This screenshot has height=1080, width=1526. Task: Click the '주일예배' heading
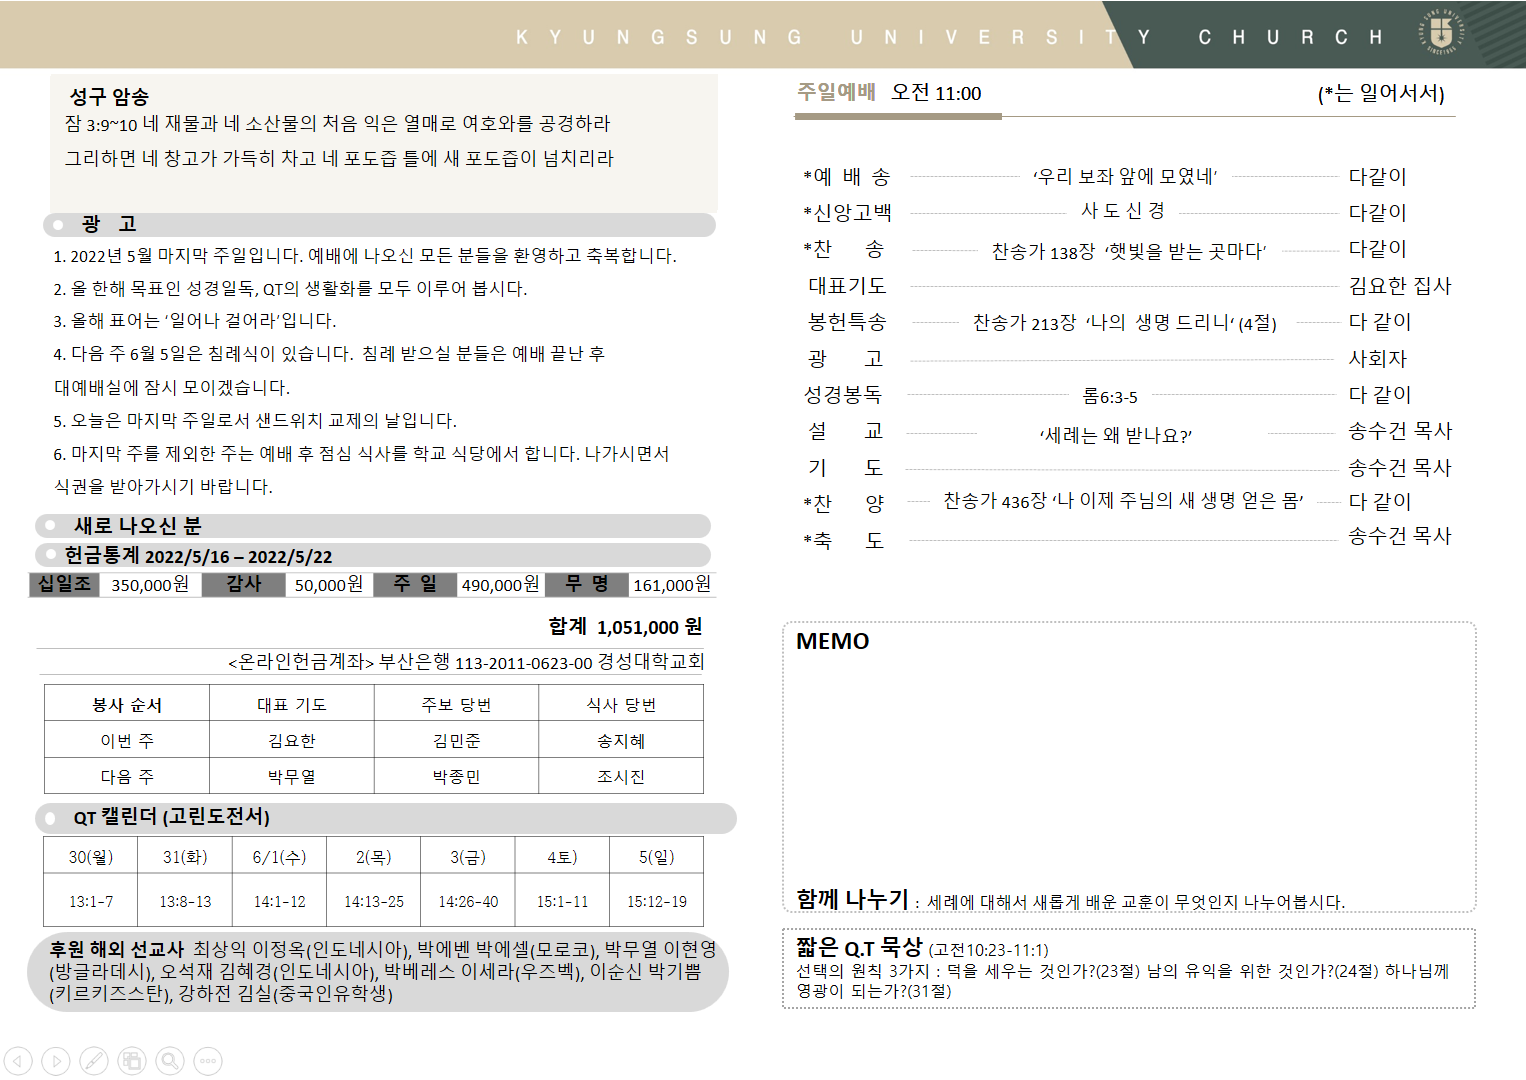(836, 92)
